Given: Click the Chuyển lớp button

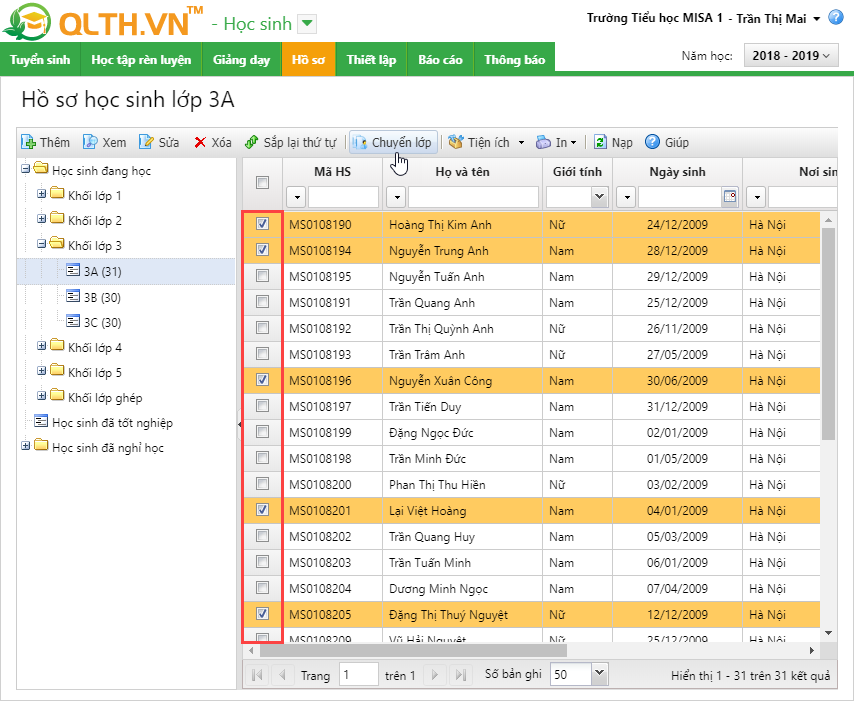Looking at the screenshot, I should pyautogui.click(x=393, y=142).
